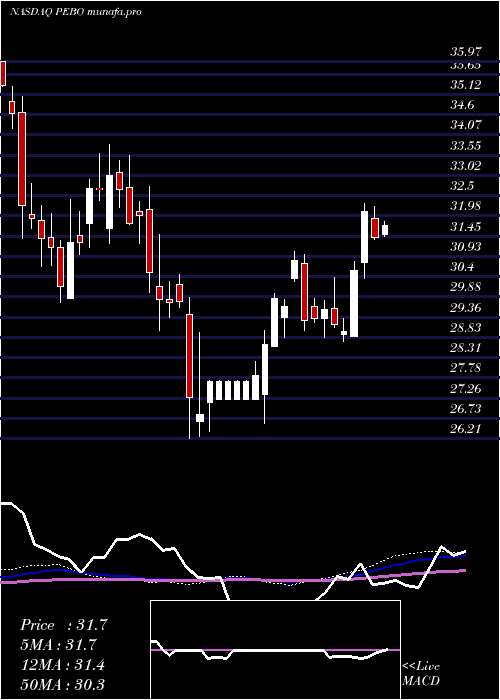Click the 26.73 price axis label

[x=466, y=409]
